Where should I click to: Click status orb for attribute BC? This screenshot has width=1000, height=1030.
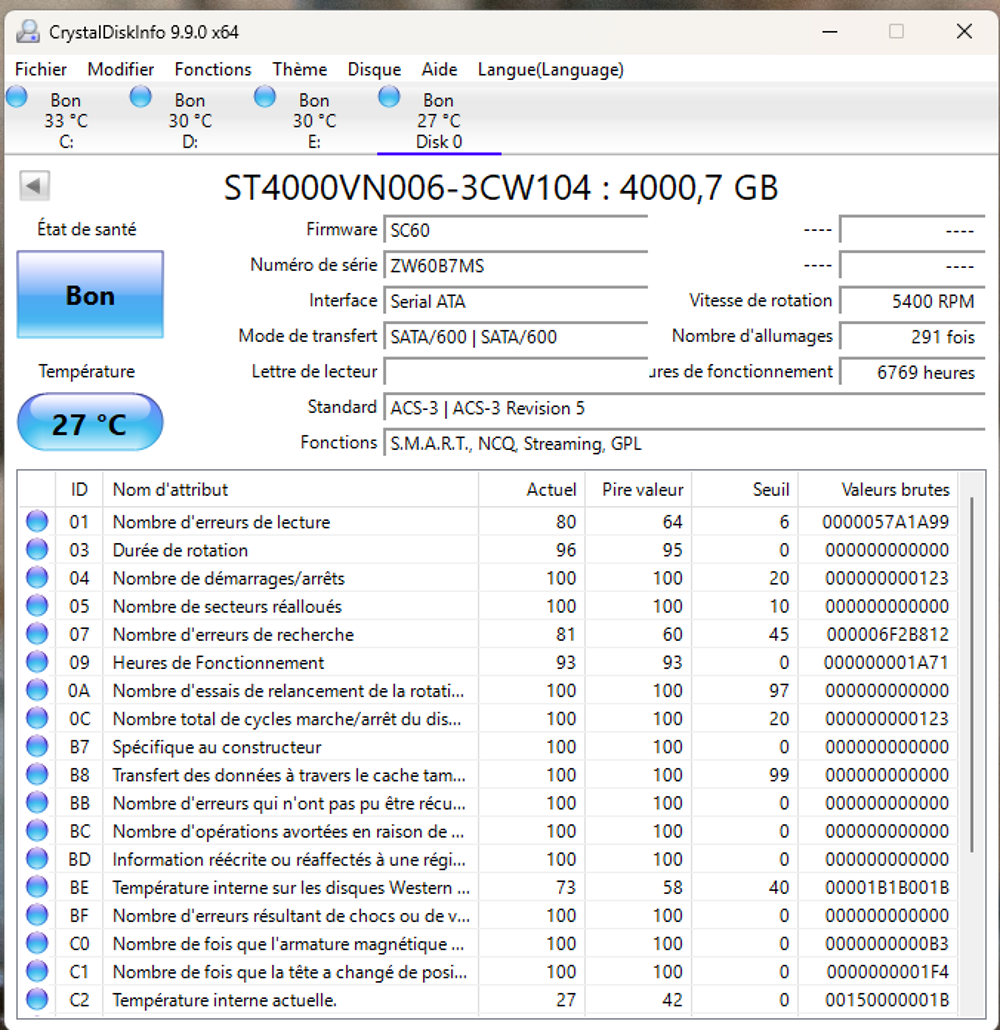tap(37, 830)
